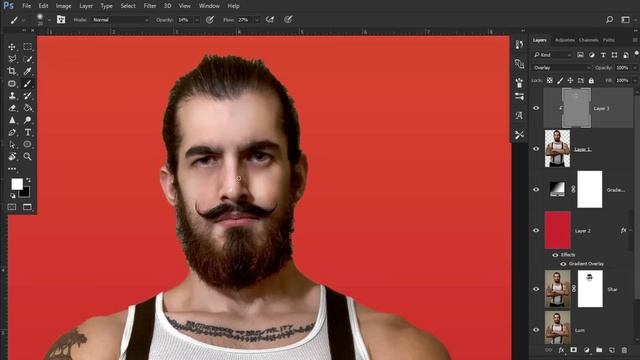640x360 pixels.
Task: Swap foreground and background colors
Action: click(x=28, y=180)
